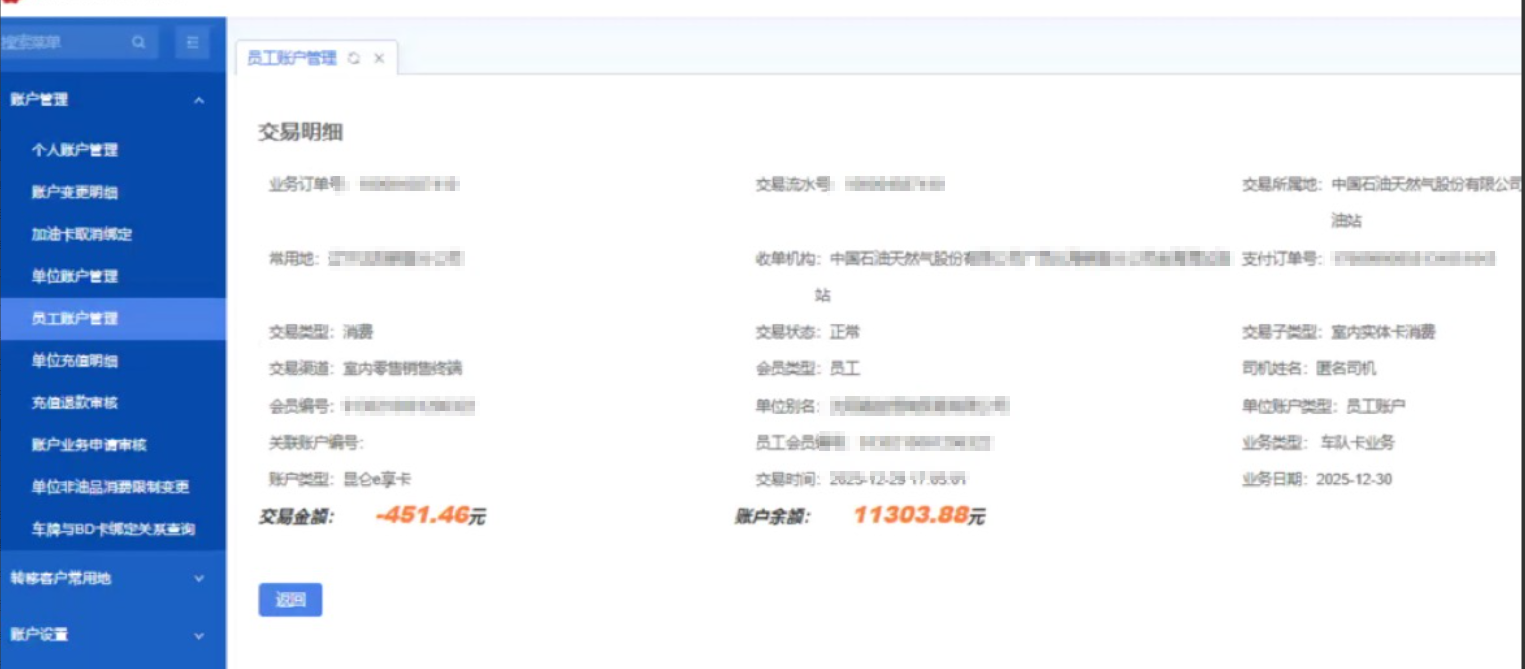Open 单位充值明细 menu entry
The image size is (1525, 669).
click(x=75, y=361)
